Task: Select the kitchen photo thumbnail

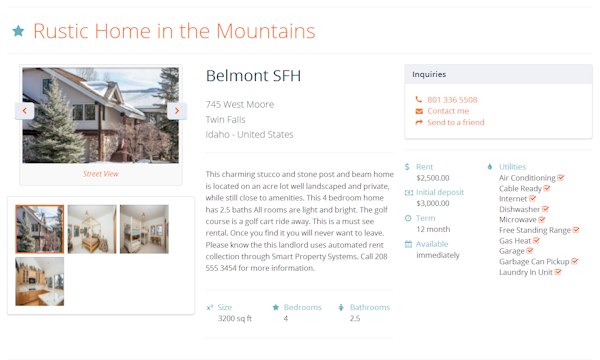Action: pos(40,281)
